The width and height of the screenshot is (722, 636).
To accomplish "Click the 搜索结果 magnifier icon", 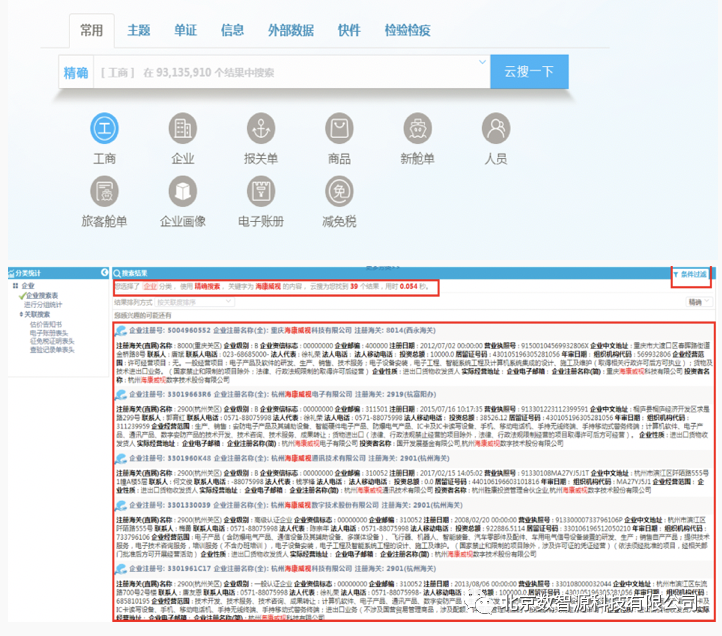I will pyautogui.click(x=117, y=273).
